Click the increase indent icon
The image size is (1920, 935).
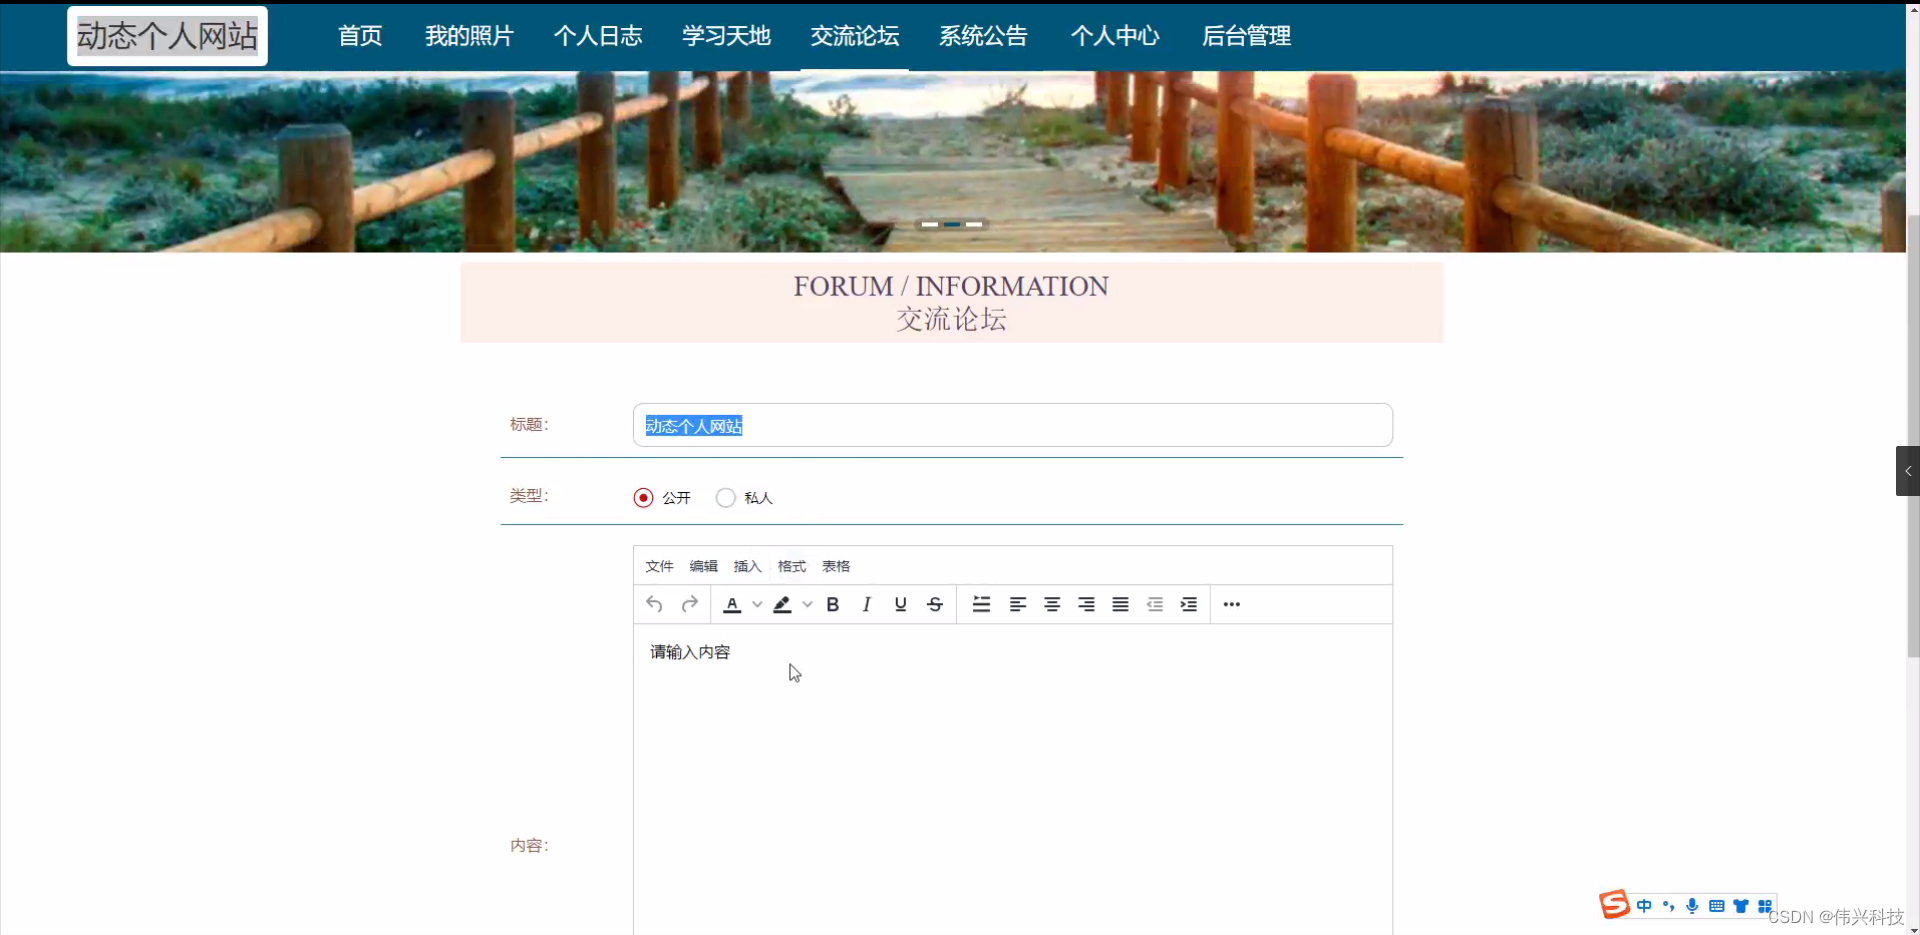point(1189,604)
